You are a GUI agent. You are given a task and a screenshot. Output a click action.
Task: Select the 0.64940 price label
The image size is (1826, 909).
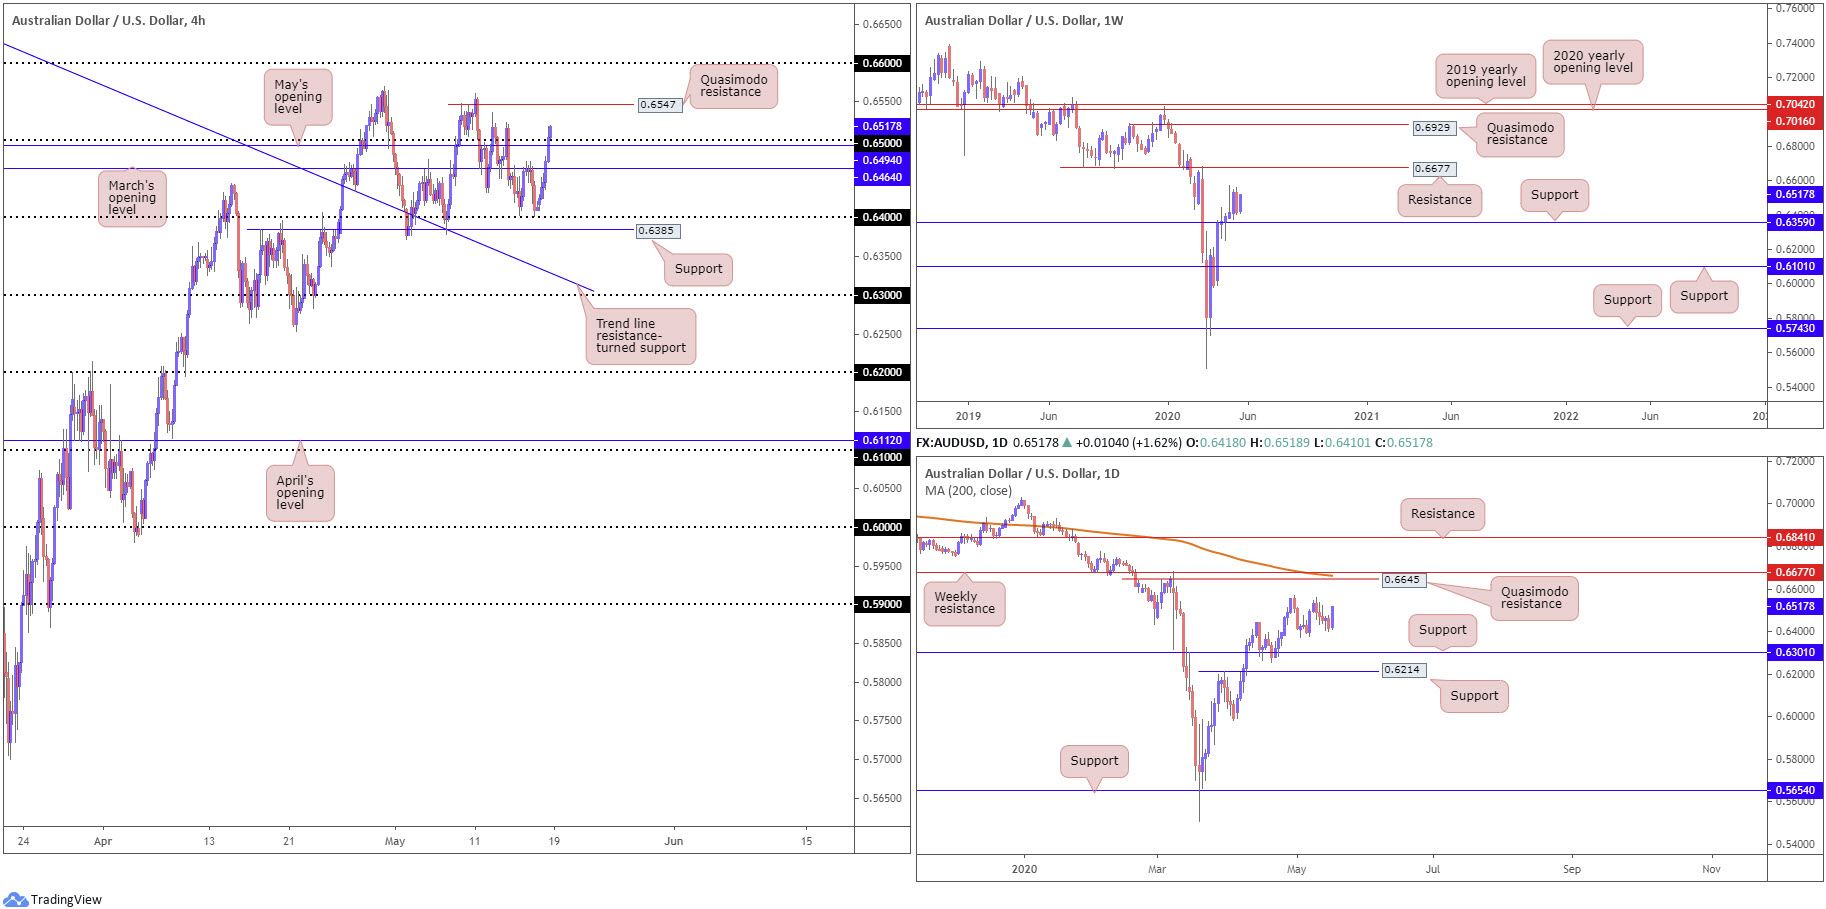click(882, 160)
